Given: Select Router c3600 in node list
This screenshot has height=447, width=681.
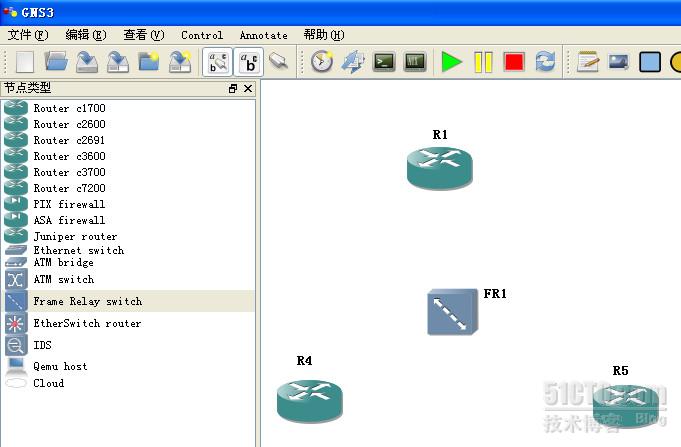Looking at the screenshot, I should pyautogui.click(x=129, y=156).
